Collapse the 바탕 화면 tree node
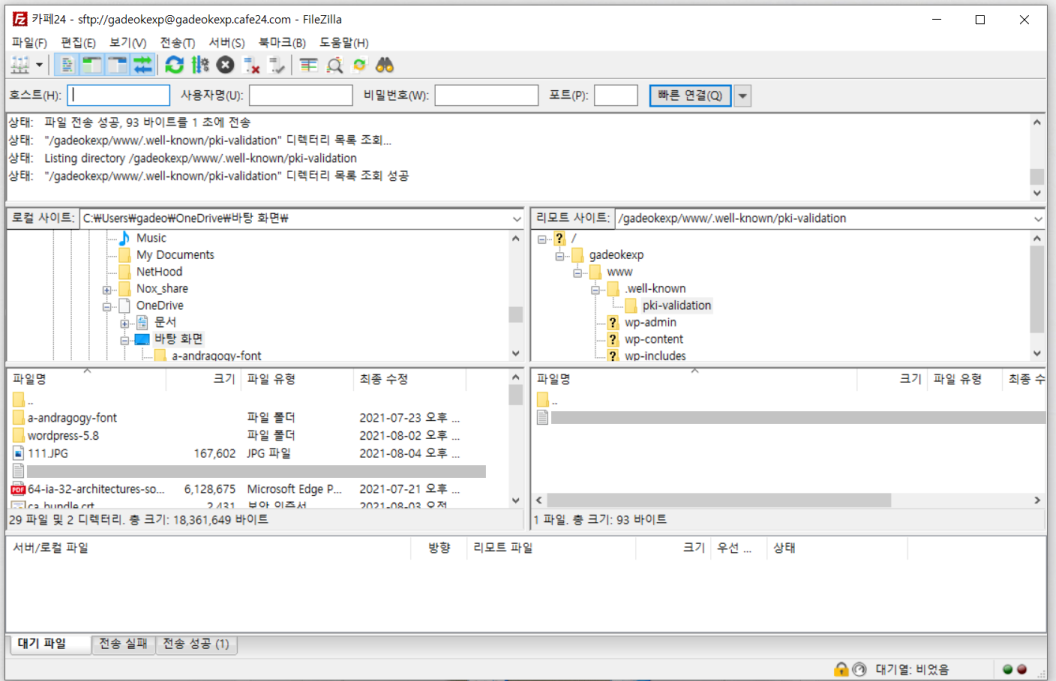 125,340
